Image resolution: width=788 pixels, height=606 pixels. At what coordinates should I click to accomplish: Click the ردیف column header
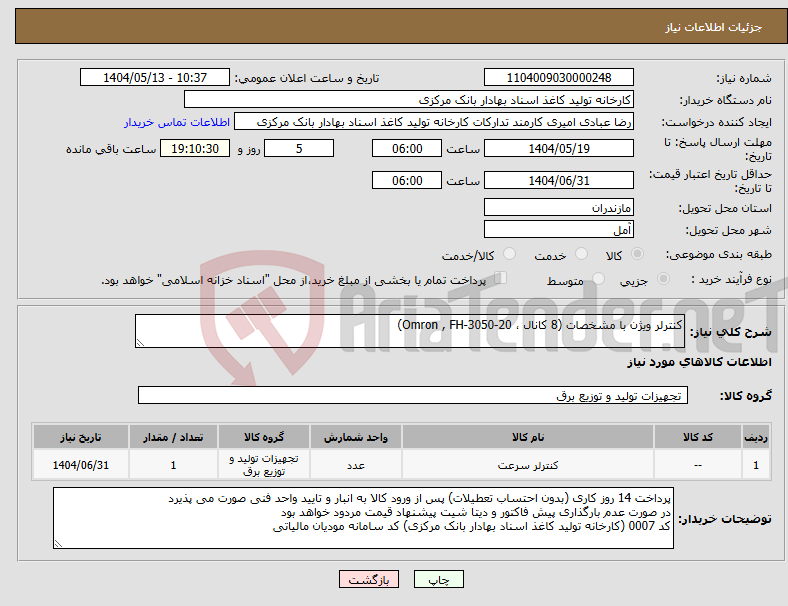click(755, 437)
